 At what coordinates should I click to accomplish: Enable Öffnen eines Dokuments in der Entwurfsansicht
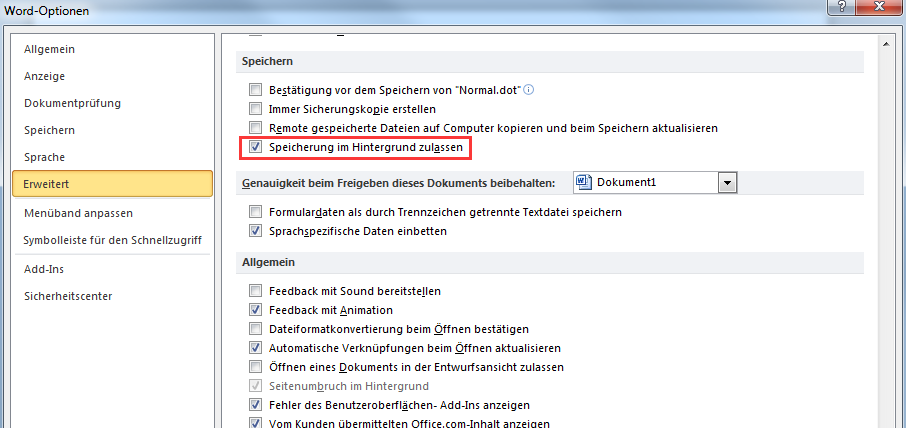pyautogui.click(x=255, y=367)
